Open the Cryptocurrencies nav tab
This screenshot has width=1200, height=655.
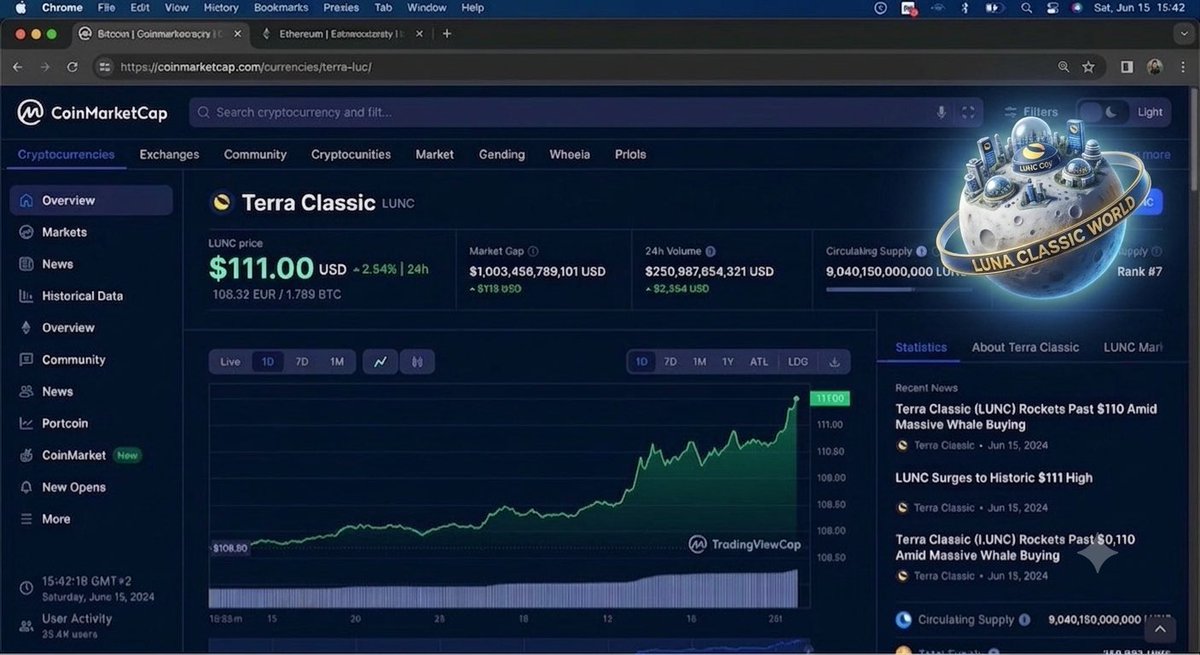(x=66, y=155)
